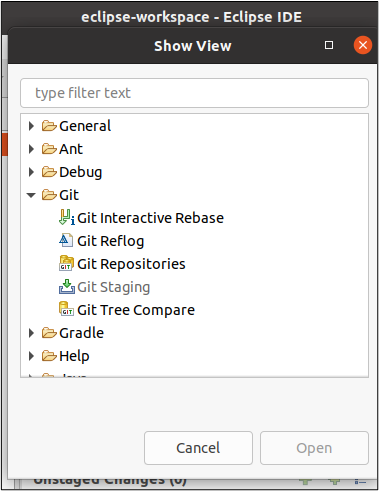
Task: Click the Git Staging icon
Action: click(67, 287)
